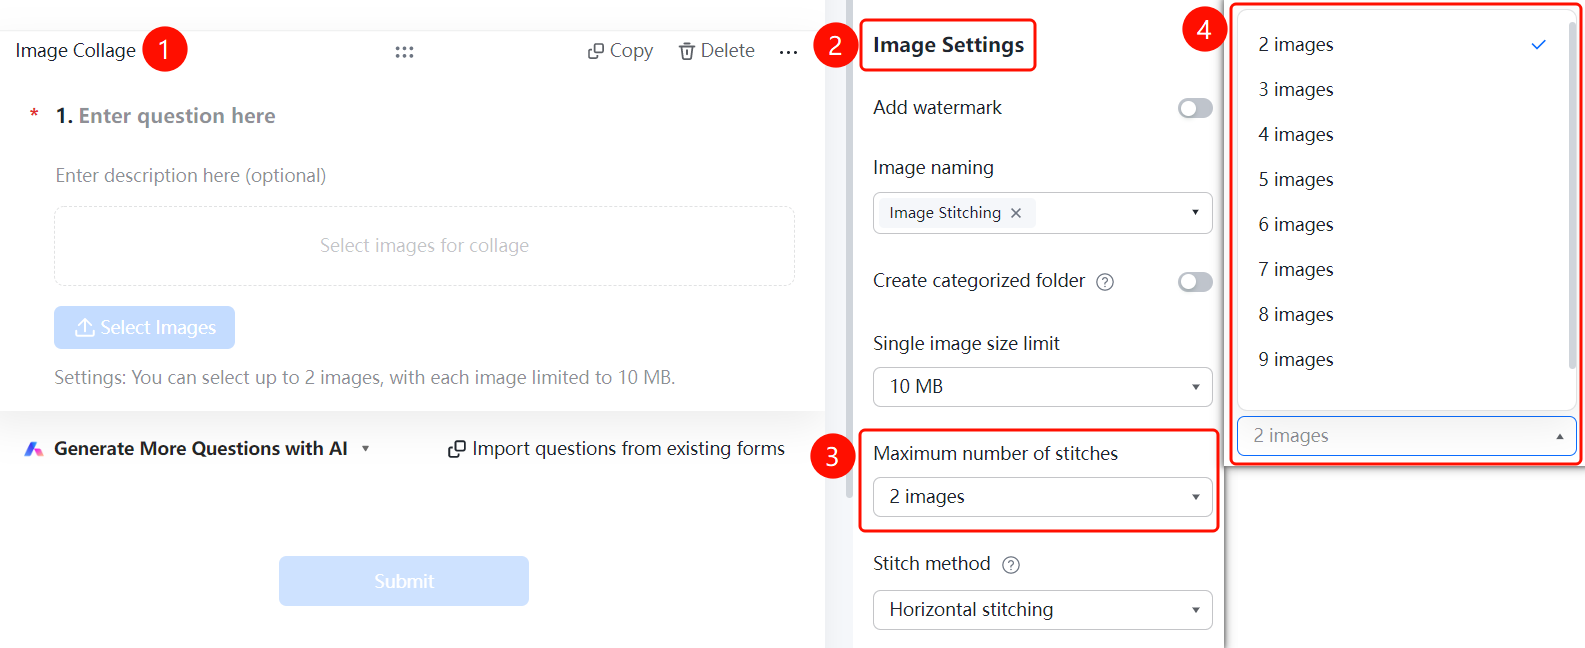The width and height of the screenshot is (1585, 648).
Task: Open the Single image size limit dropdown
Action: click(1043, 387)
